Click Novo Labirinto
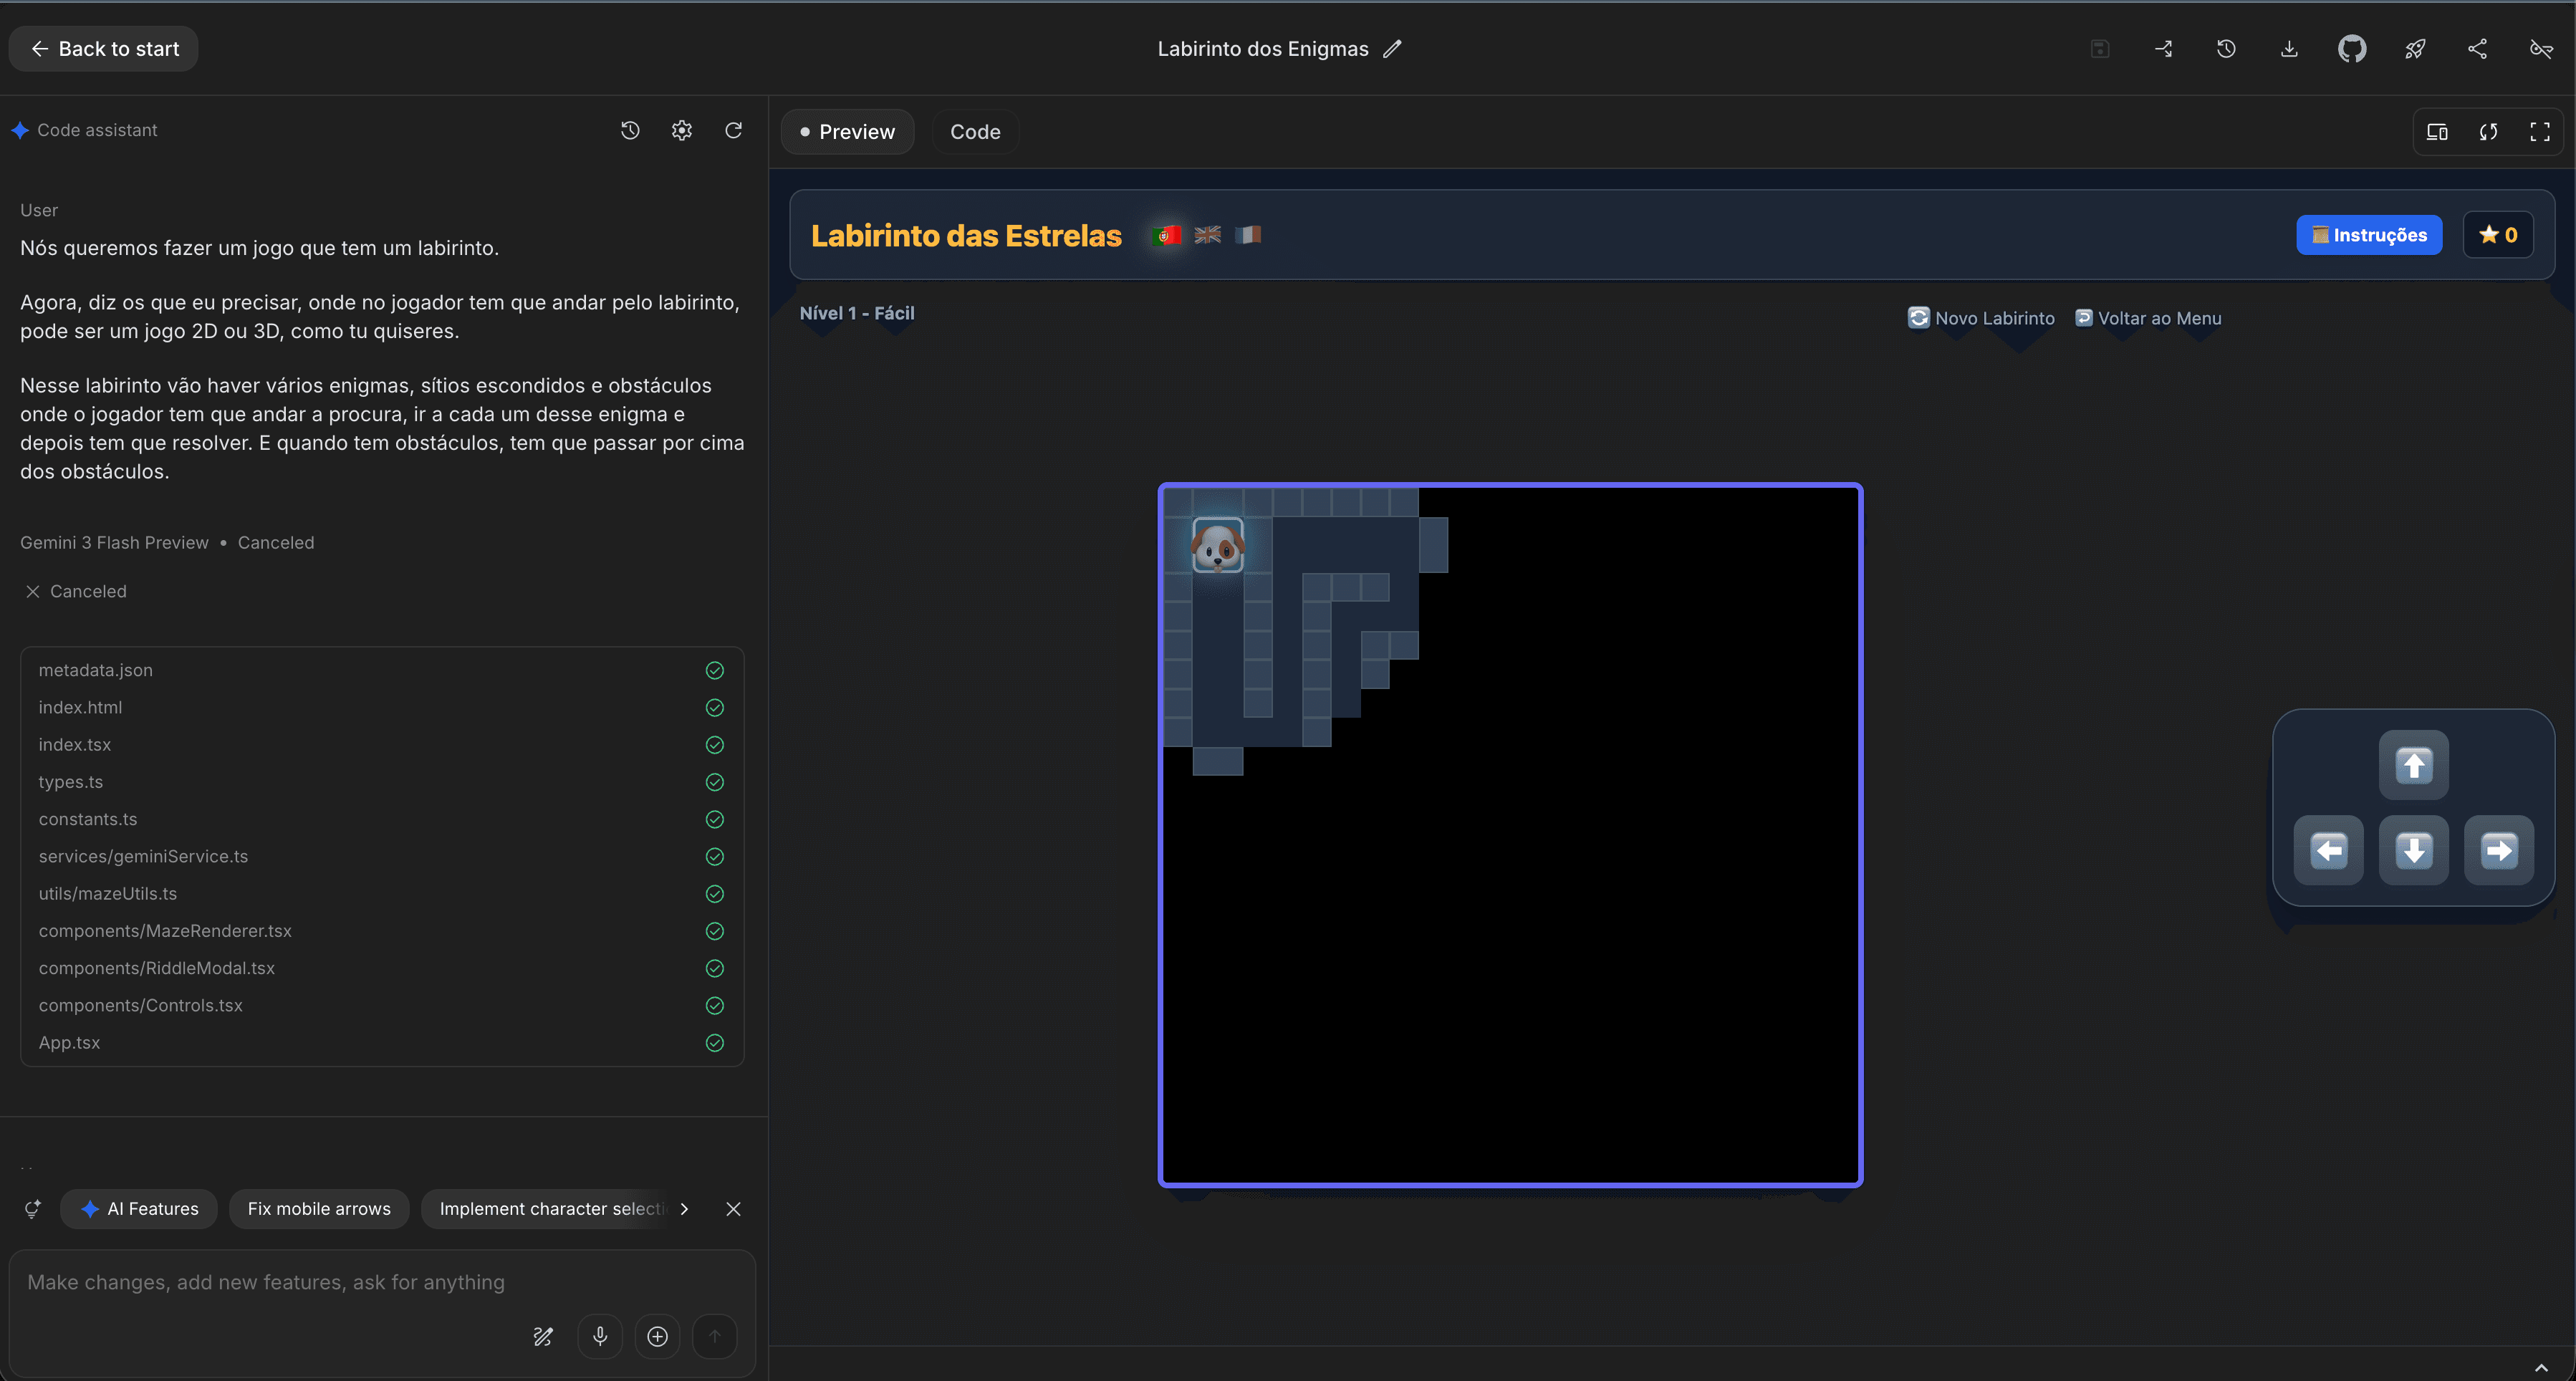This screenshot has width=2576, height=1381. coord(1981,318)
